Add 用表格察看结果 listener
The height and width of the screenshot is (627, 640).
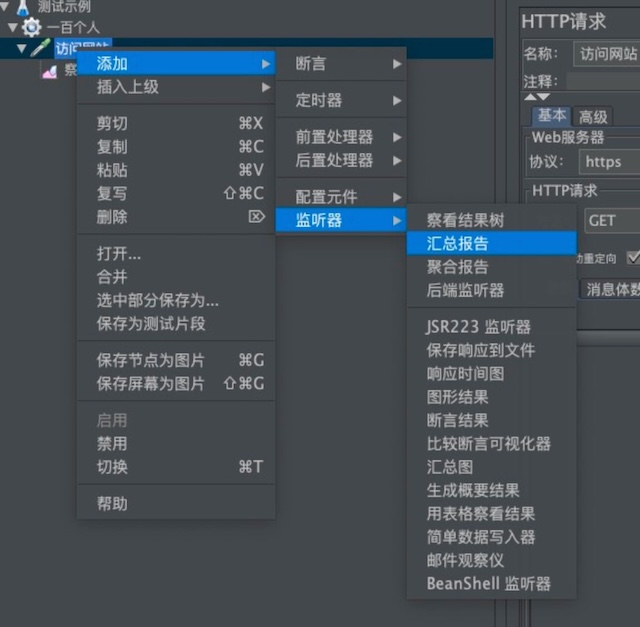(492, 514)
